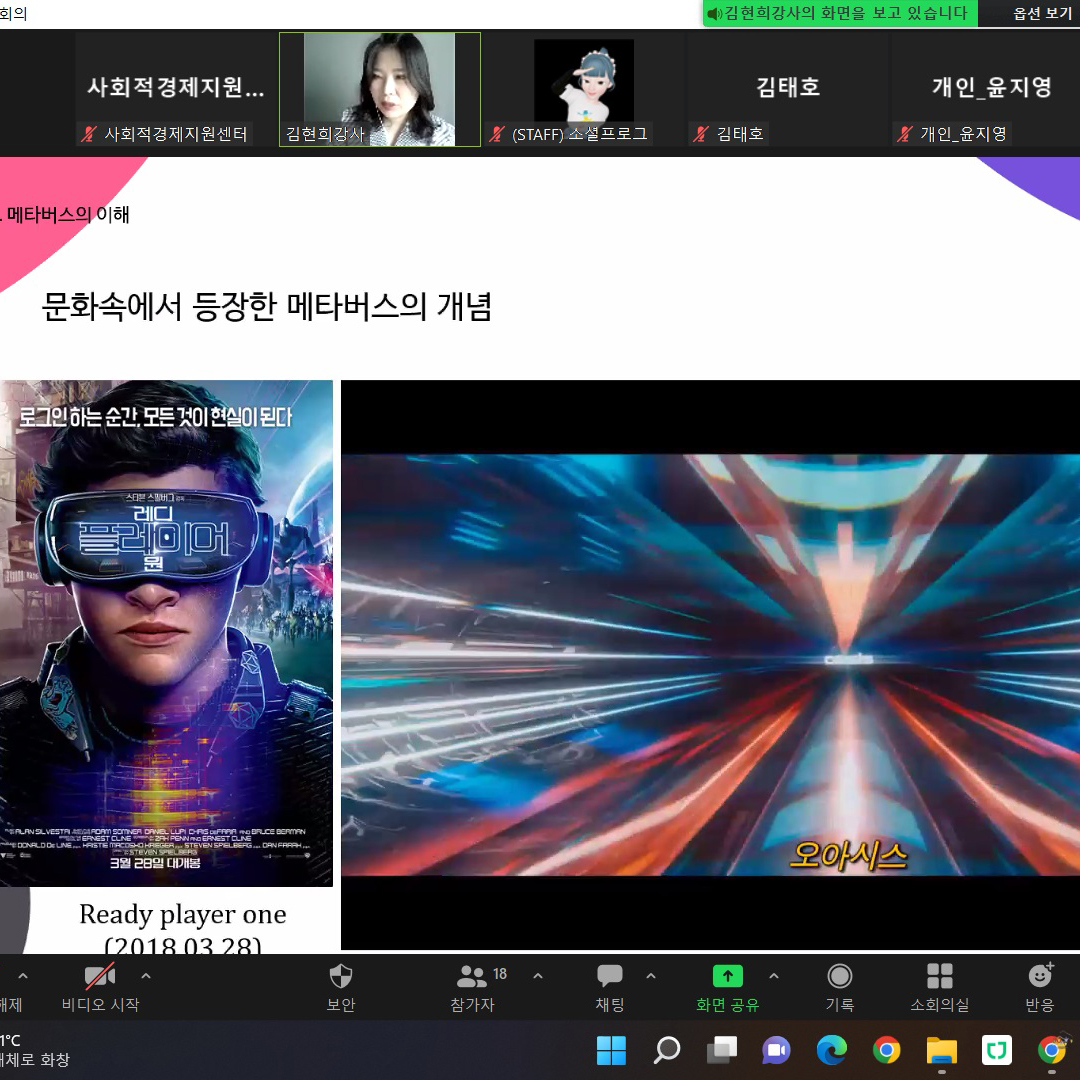Select 김현희강사 video thumbnail

click(x=380, y=90)
